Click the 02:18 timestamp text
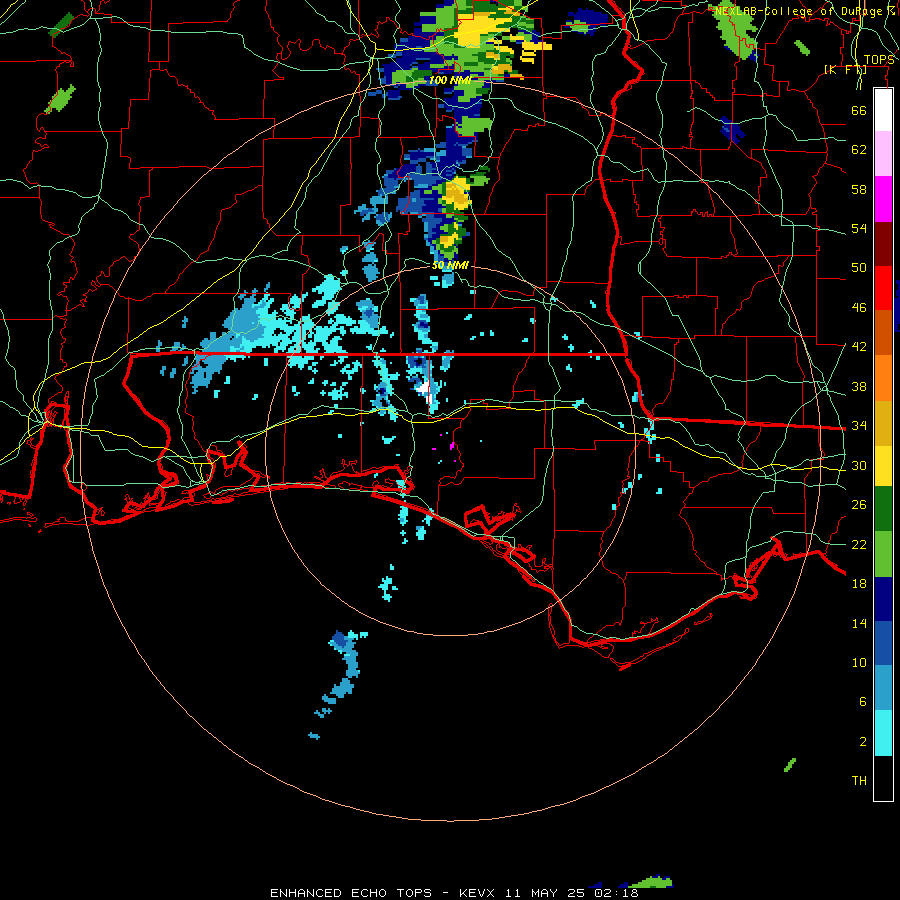This screenshot has height=900, width=900. pyautogui.click(x=616, y=893)
